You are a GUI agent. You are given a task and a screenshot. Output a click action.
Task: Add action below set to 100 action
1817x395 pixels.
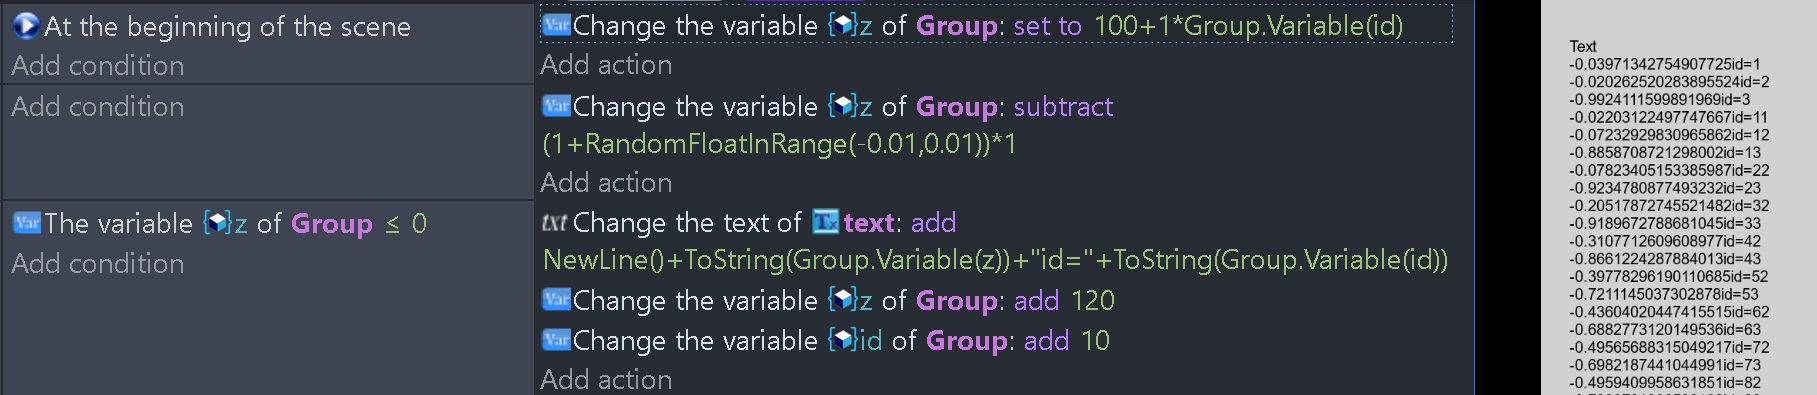click(606, 65)
